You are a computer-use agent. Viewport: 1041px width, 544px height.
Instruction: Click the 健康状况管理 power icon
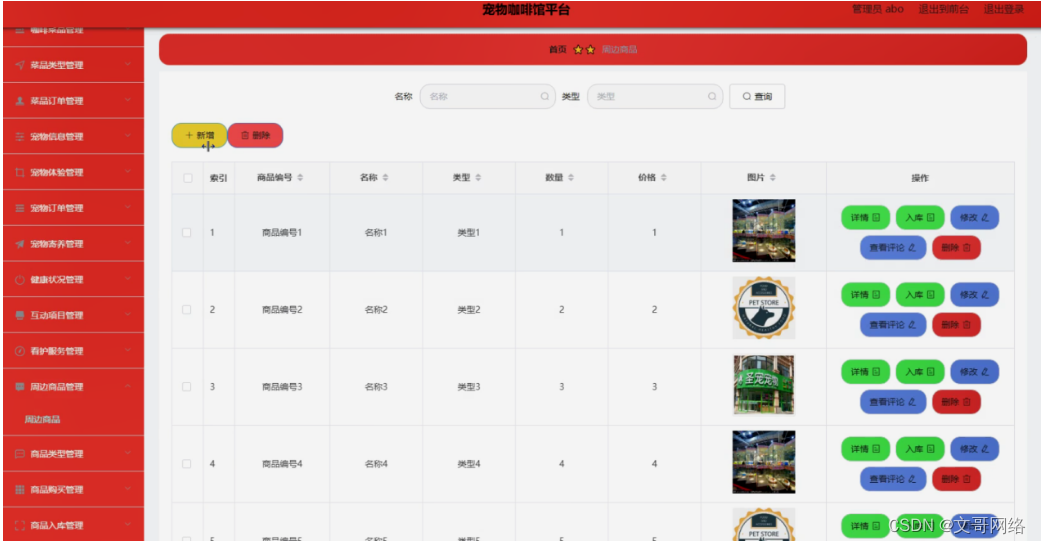tap(20, 280)
